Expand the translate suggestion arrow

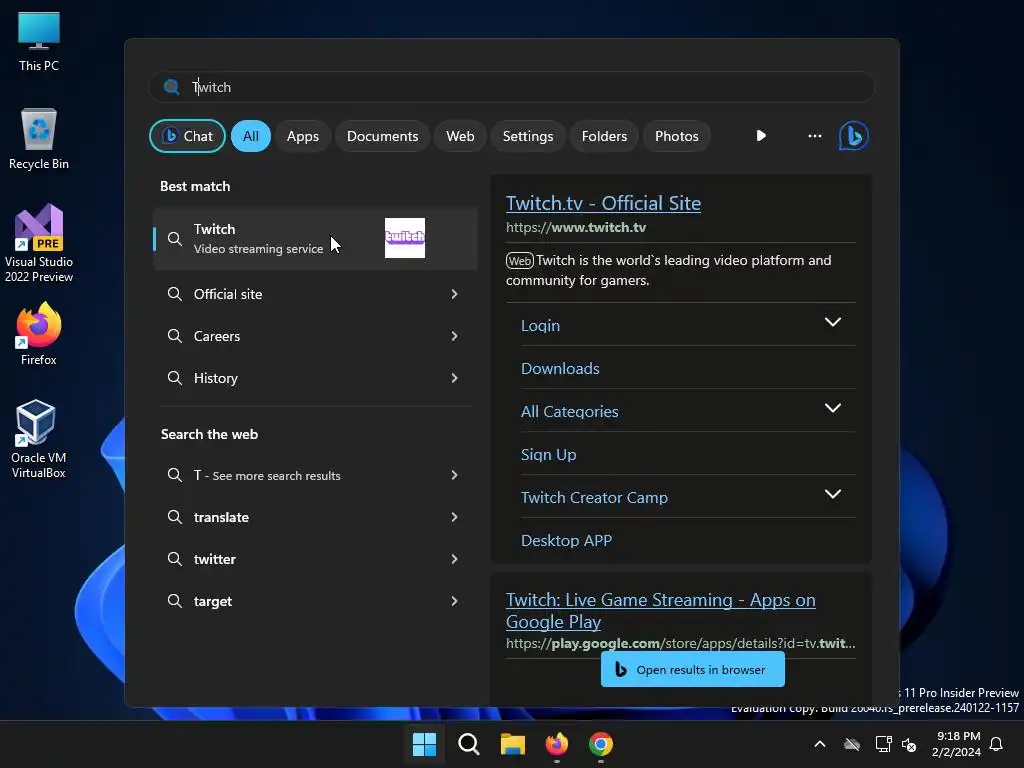point(455,517)
